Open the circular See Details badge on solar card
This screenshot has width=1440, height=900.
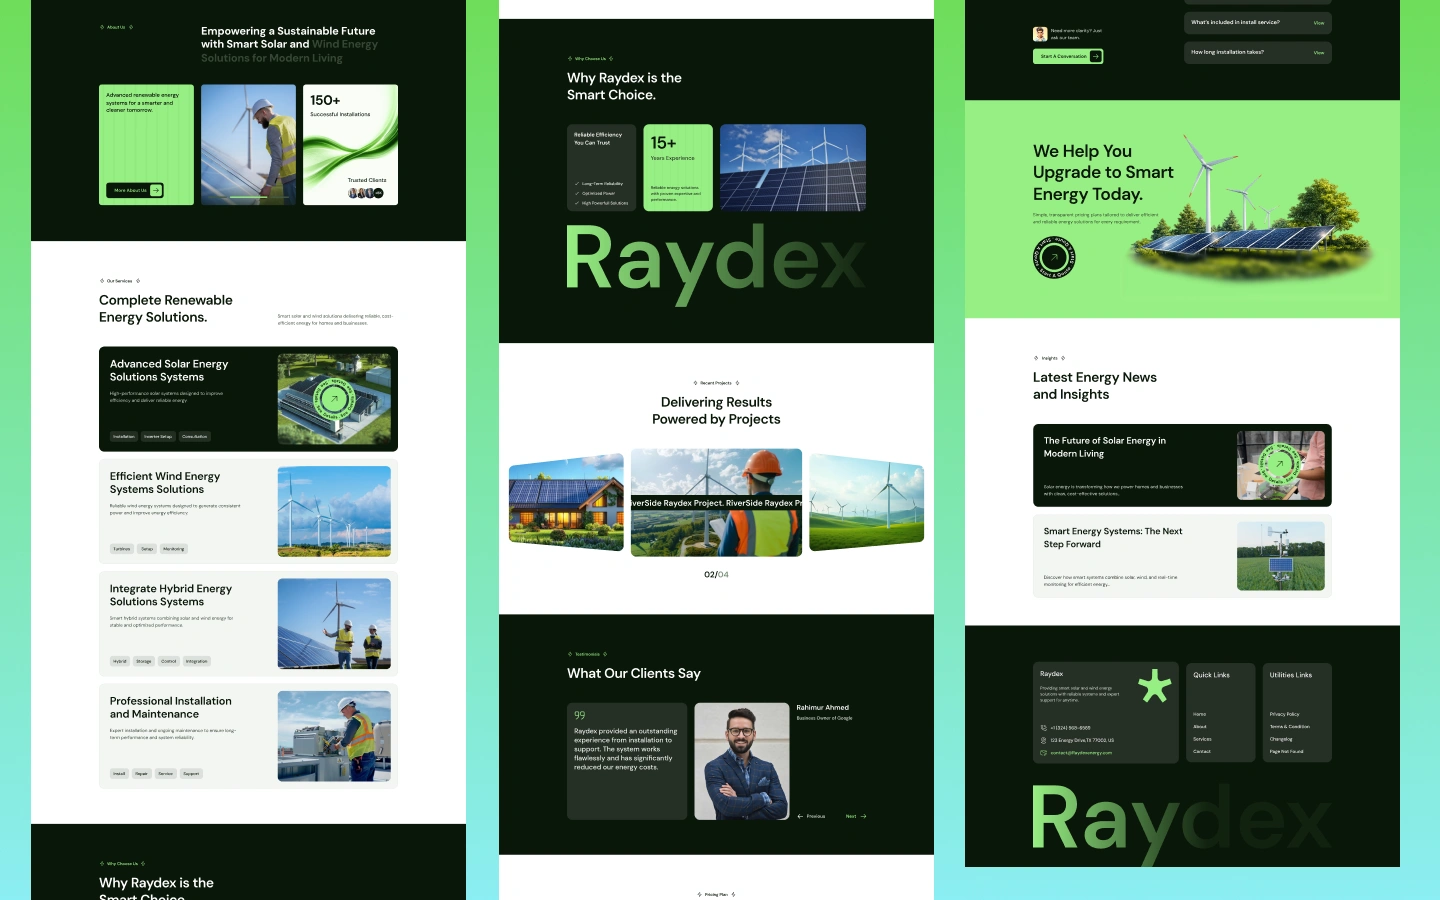[334, 399]
